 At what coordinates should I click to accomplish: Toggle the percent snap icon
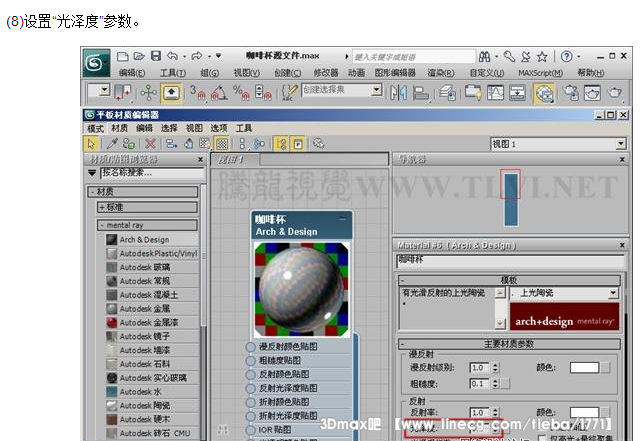241,93
